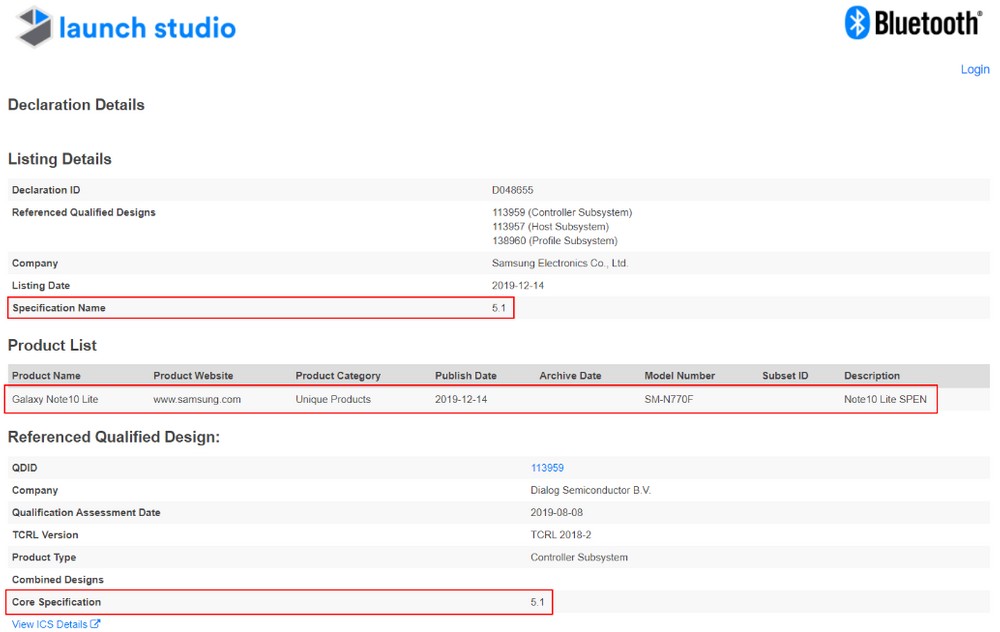
Task: Click the Publish Date column header
Action: (465, 376)
